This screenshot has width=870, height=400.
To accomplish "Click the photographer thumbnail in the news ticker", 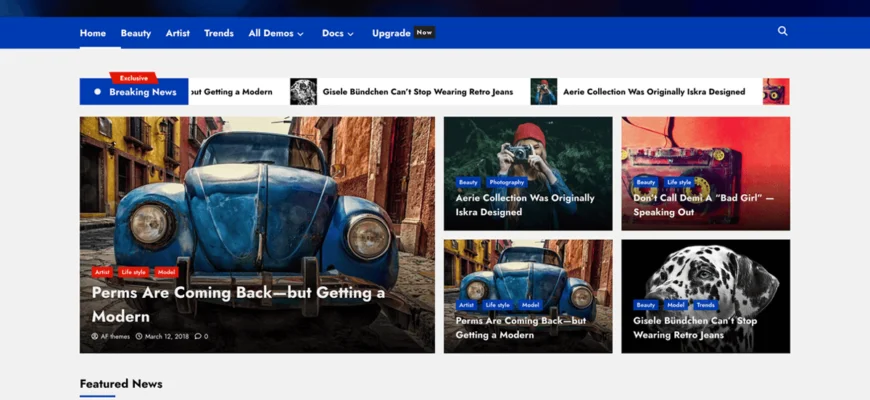I will [543, 92].
